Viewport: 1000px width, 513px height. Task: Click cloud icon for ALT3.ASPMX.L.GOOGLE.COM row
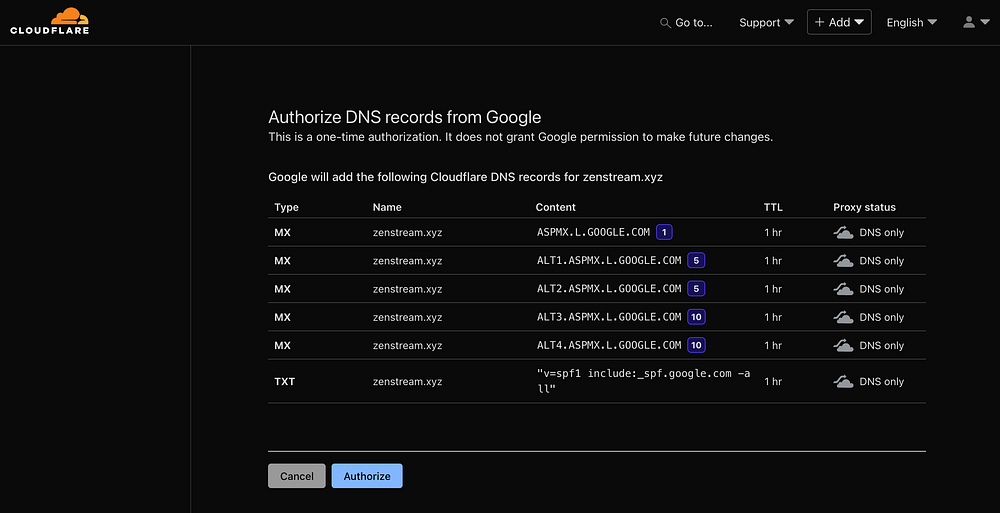(x=844, y=317)
